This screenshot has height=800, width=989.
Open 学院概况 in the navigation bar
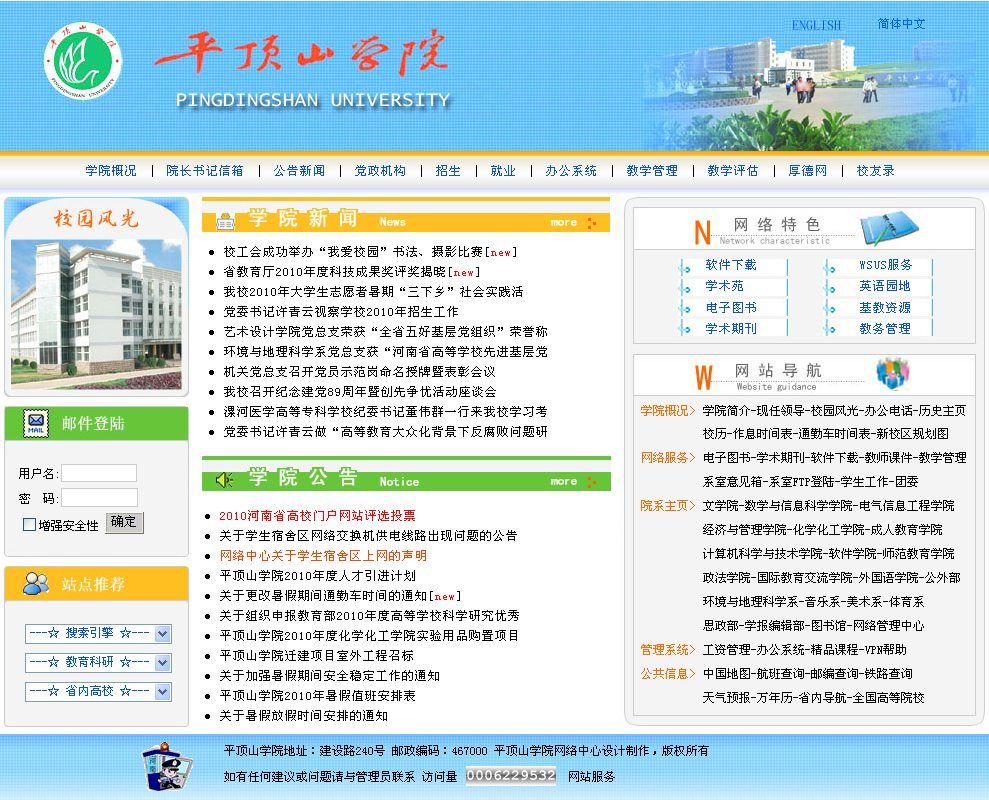tap(111, 171)
